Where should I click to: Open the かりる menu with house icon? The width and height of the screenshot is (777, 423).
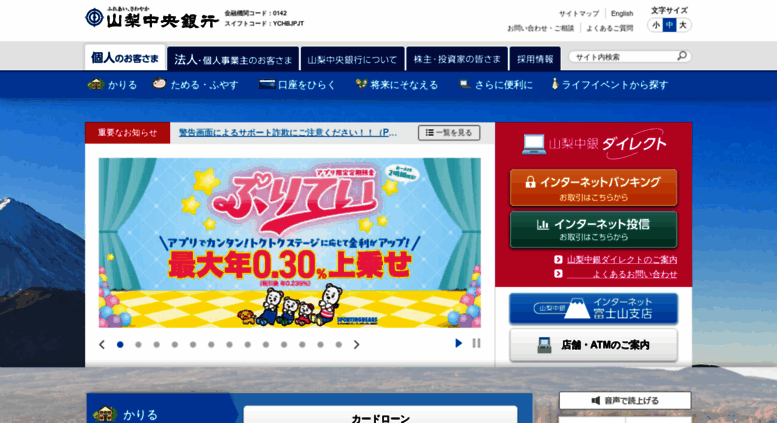tap(112, 85)
